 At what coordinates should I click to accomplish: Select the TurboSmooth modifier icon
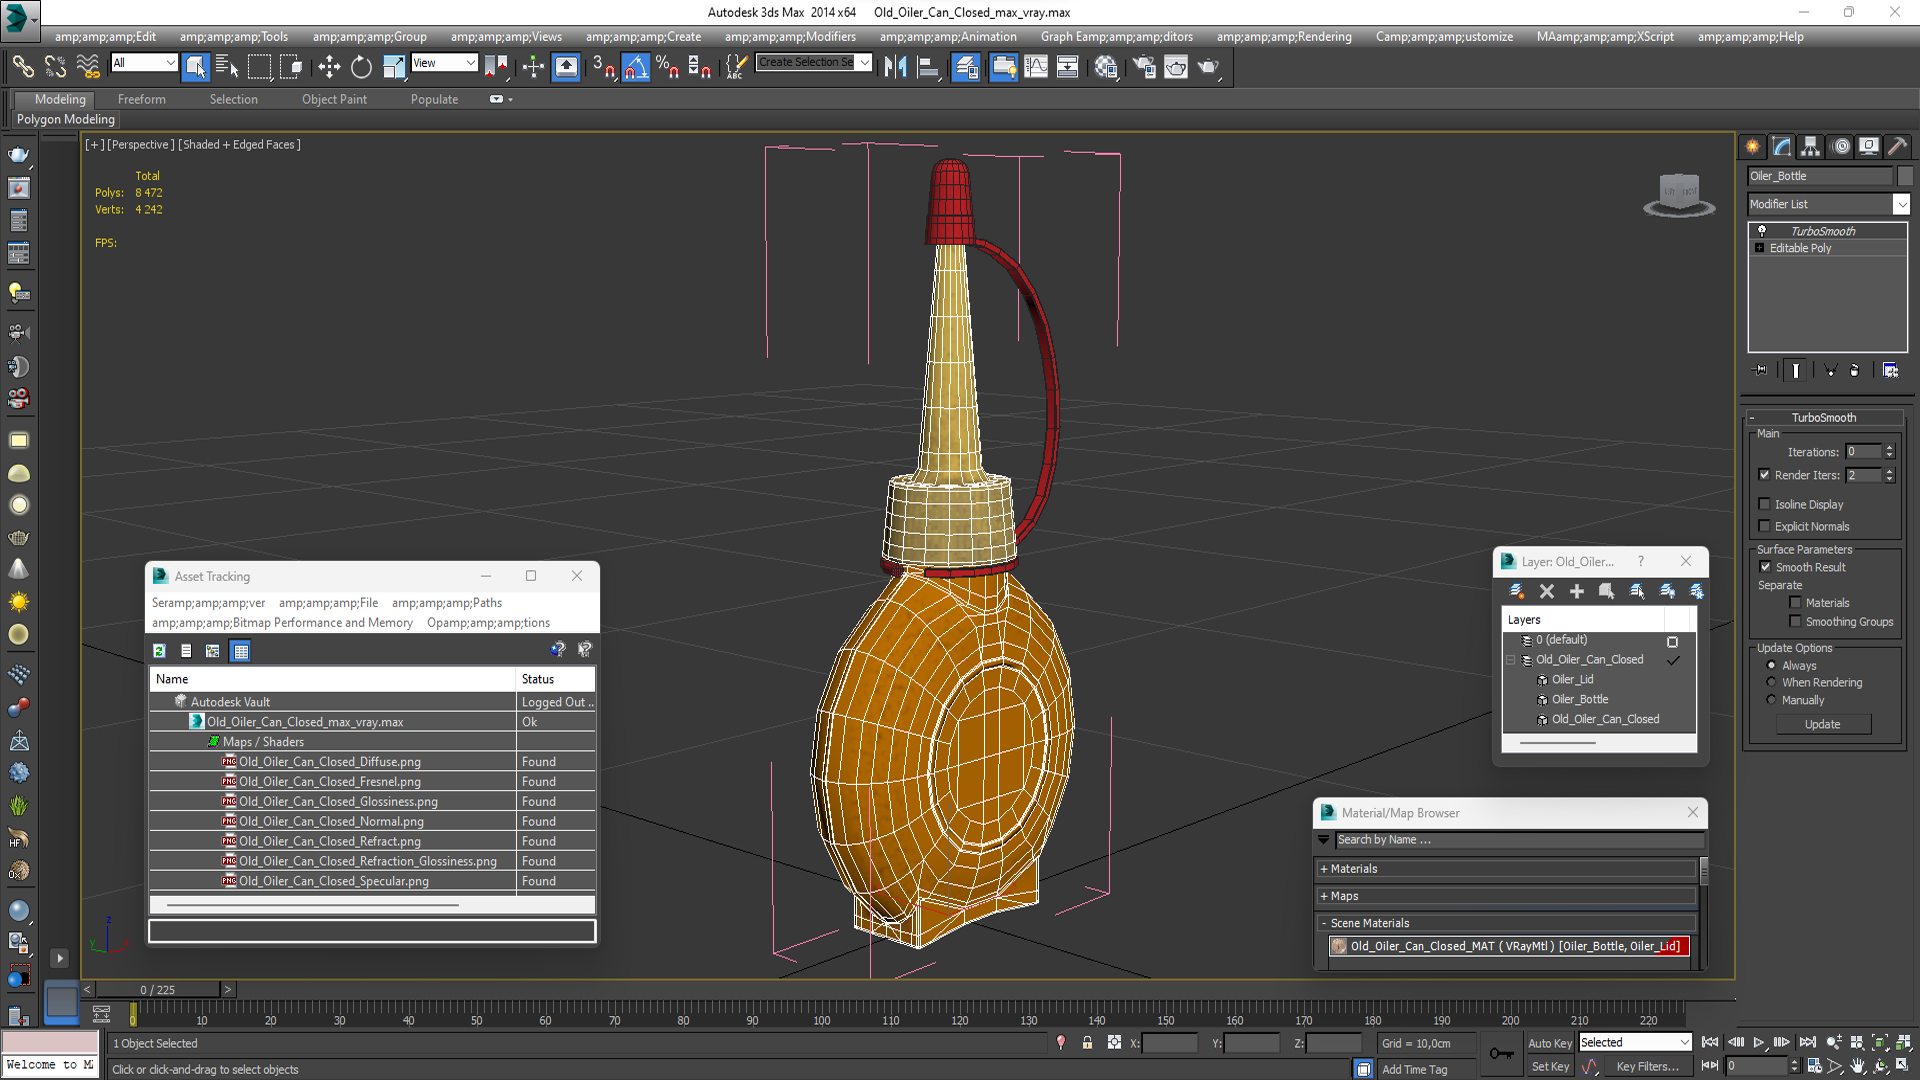click(1763, 231)
